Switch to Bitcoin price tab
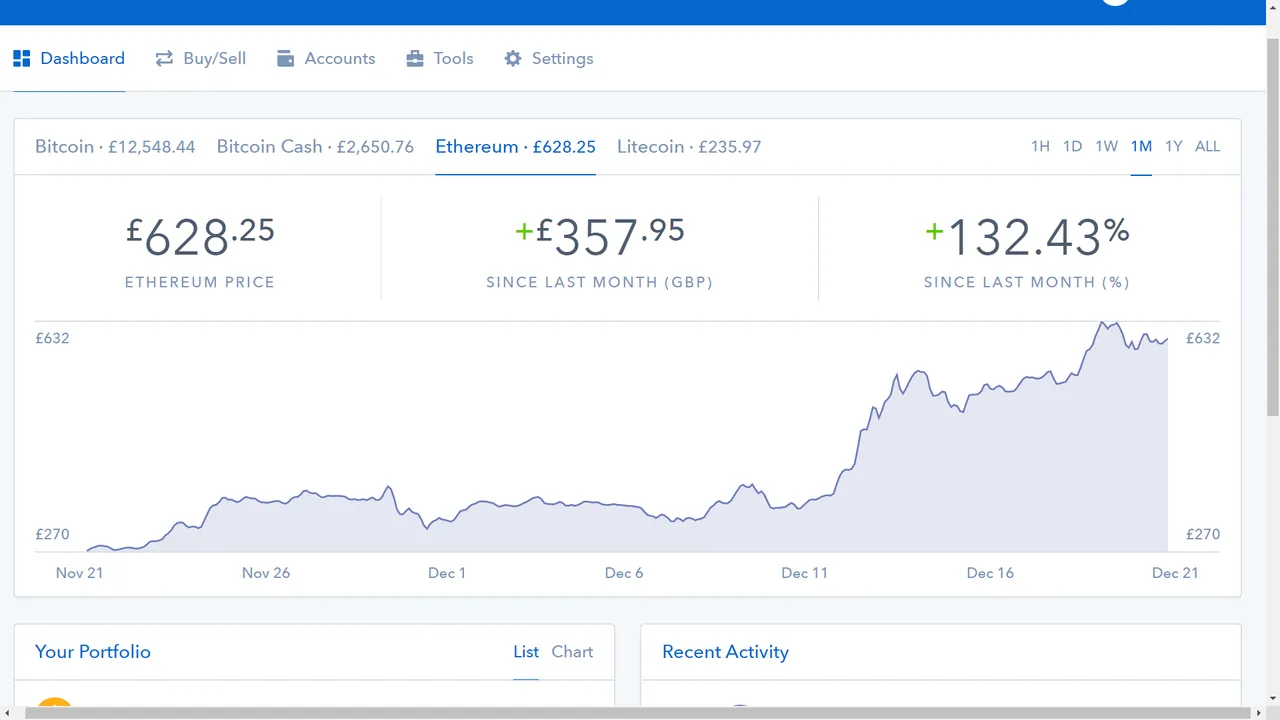Image resolution: width=1280 pixels, height=720 pixels. [115, 147]
